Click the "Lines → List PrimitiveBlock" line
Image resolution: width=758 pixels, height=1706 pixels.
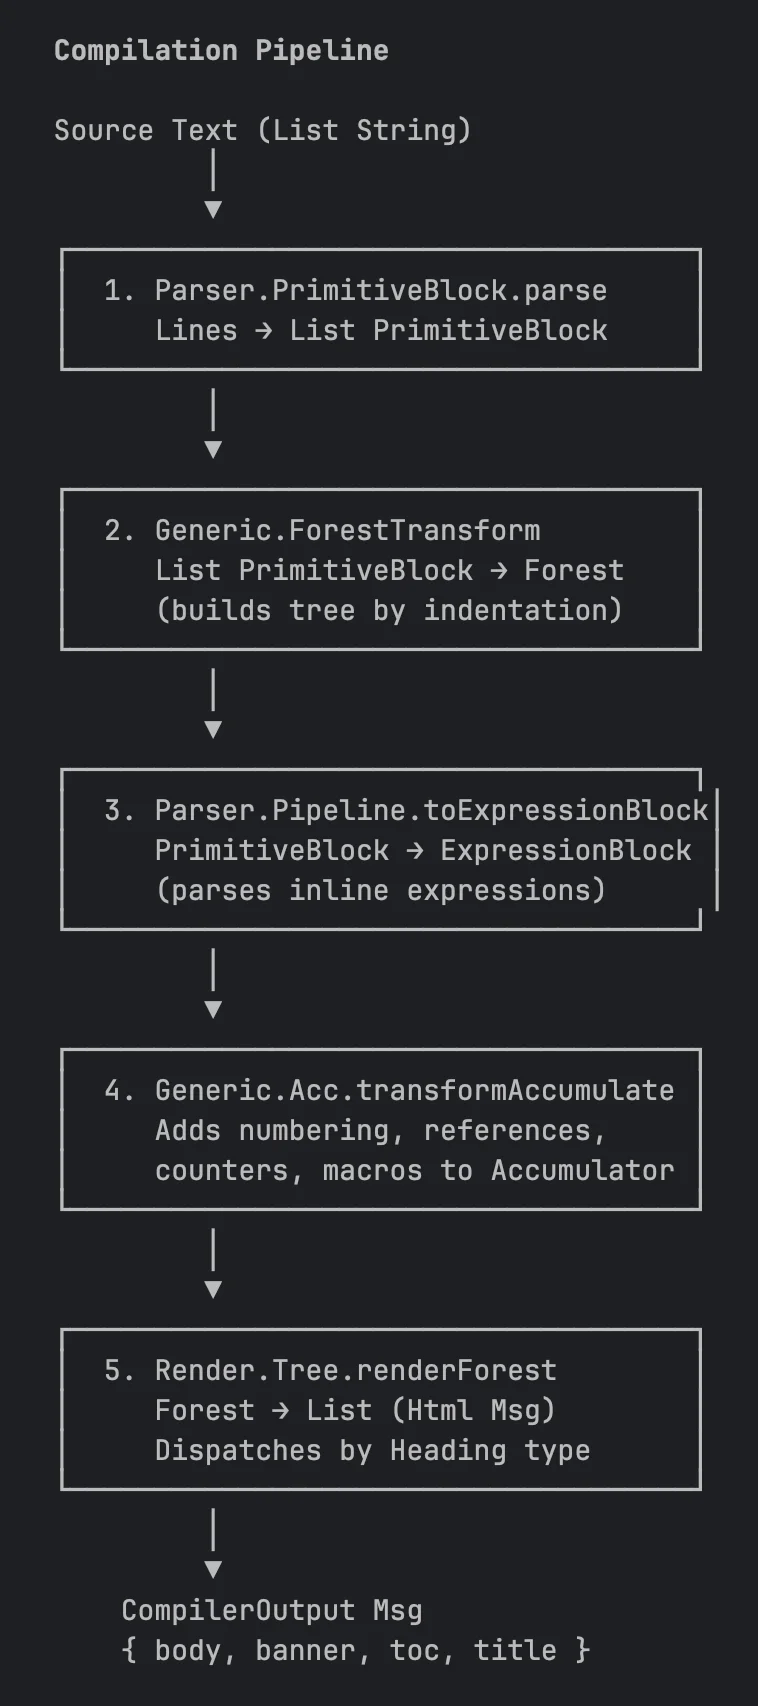[x=380, y=330]
